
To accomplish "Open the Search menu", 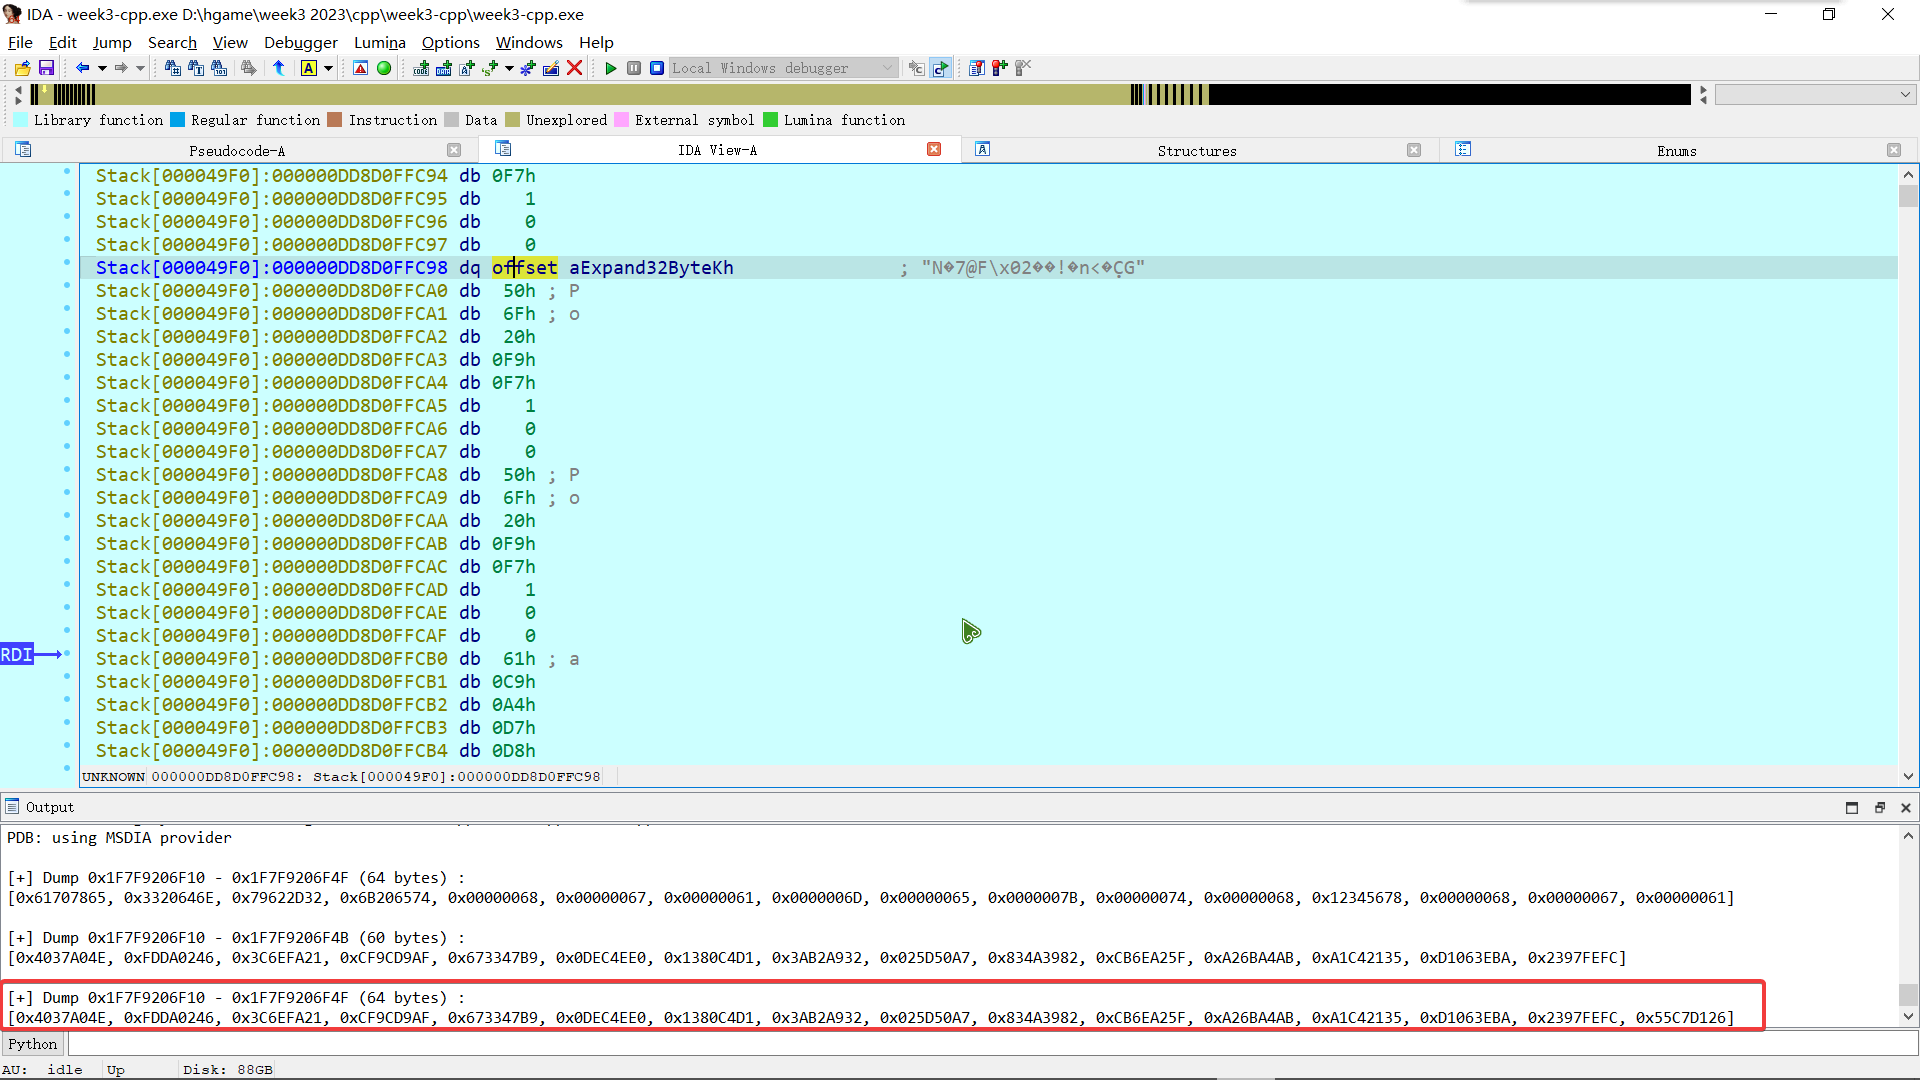I will point(172,42).
